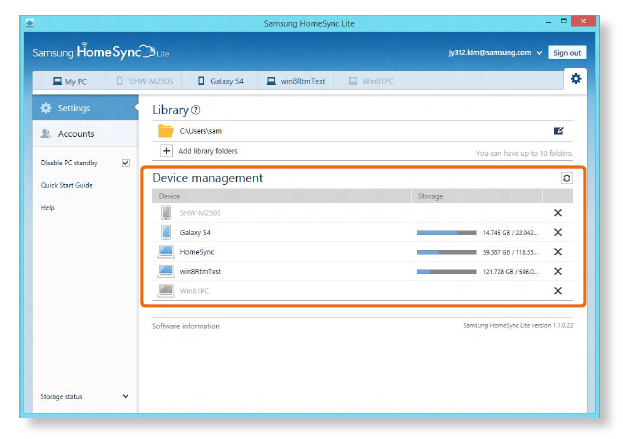
Task: Switch to the win8RtmTest tab
Action: point(296,81)
